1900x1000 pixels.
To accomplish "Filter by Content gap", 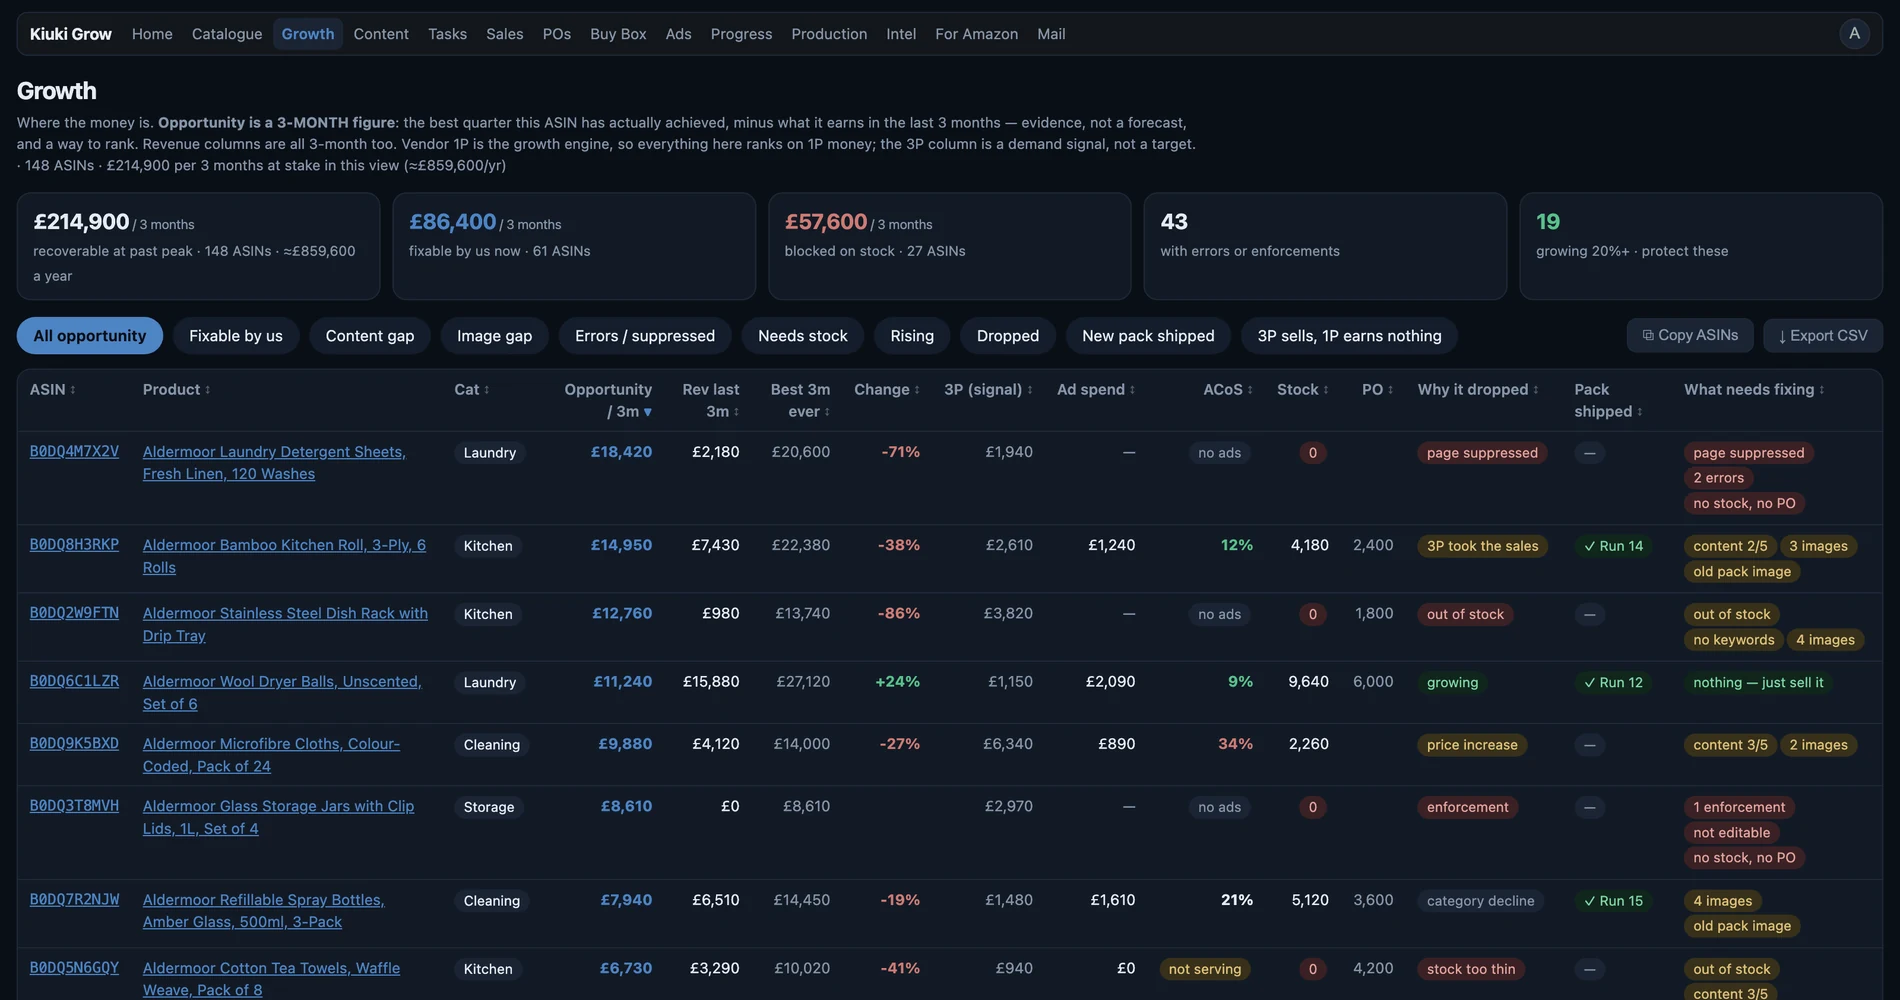I will pos(370,336).
